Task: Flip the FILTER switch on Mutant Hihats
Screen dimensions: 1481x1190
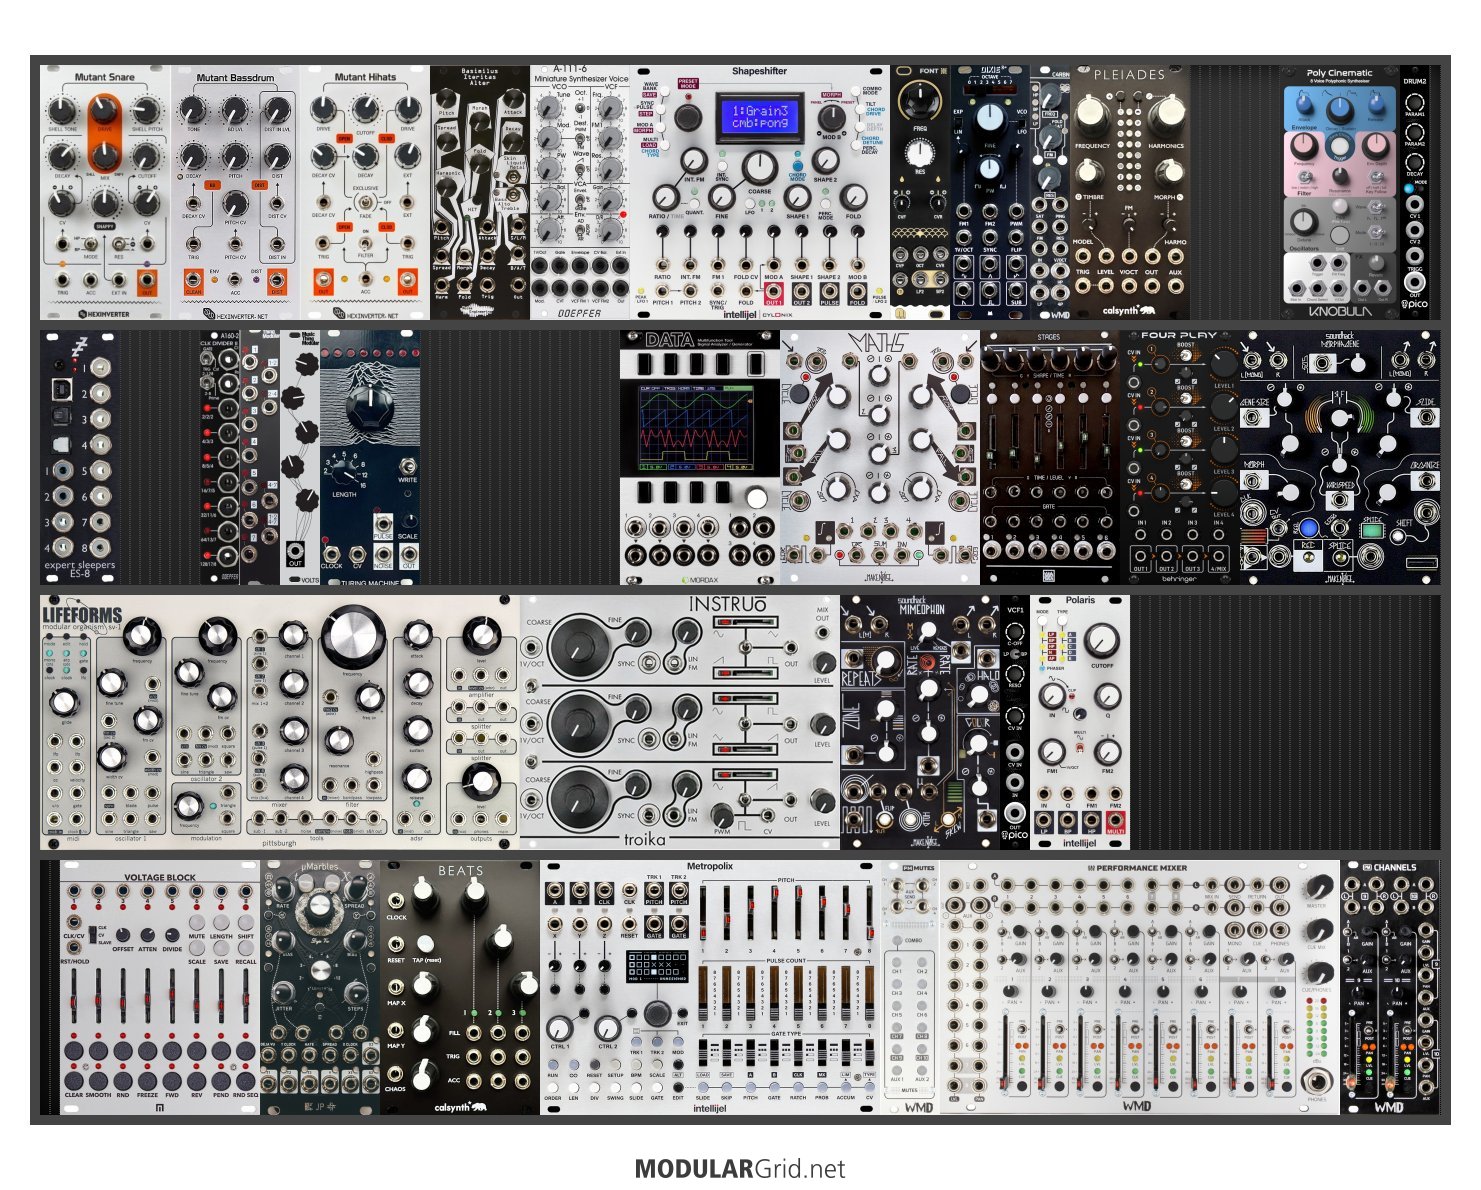Action: click(365, 243)
